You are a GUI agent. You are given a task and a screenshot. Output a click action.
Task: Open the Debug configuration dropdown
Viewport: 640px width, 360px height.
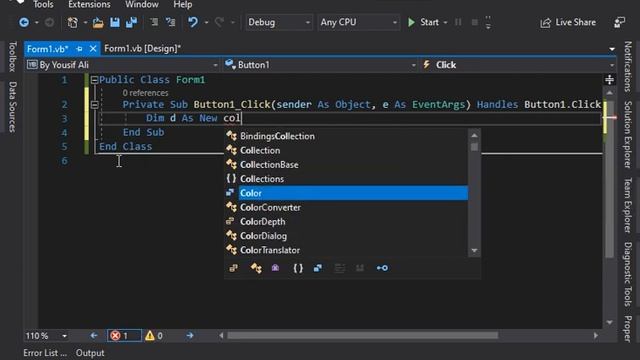click(x=279, y=22)
